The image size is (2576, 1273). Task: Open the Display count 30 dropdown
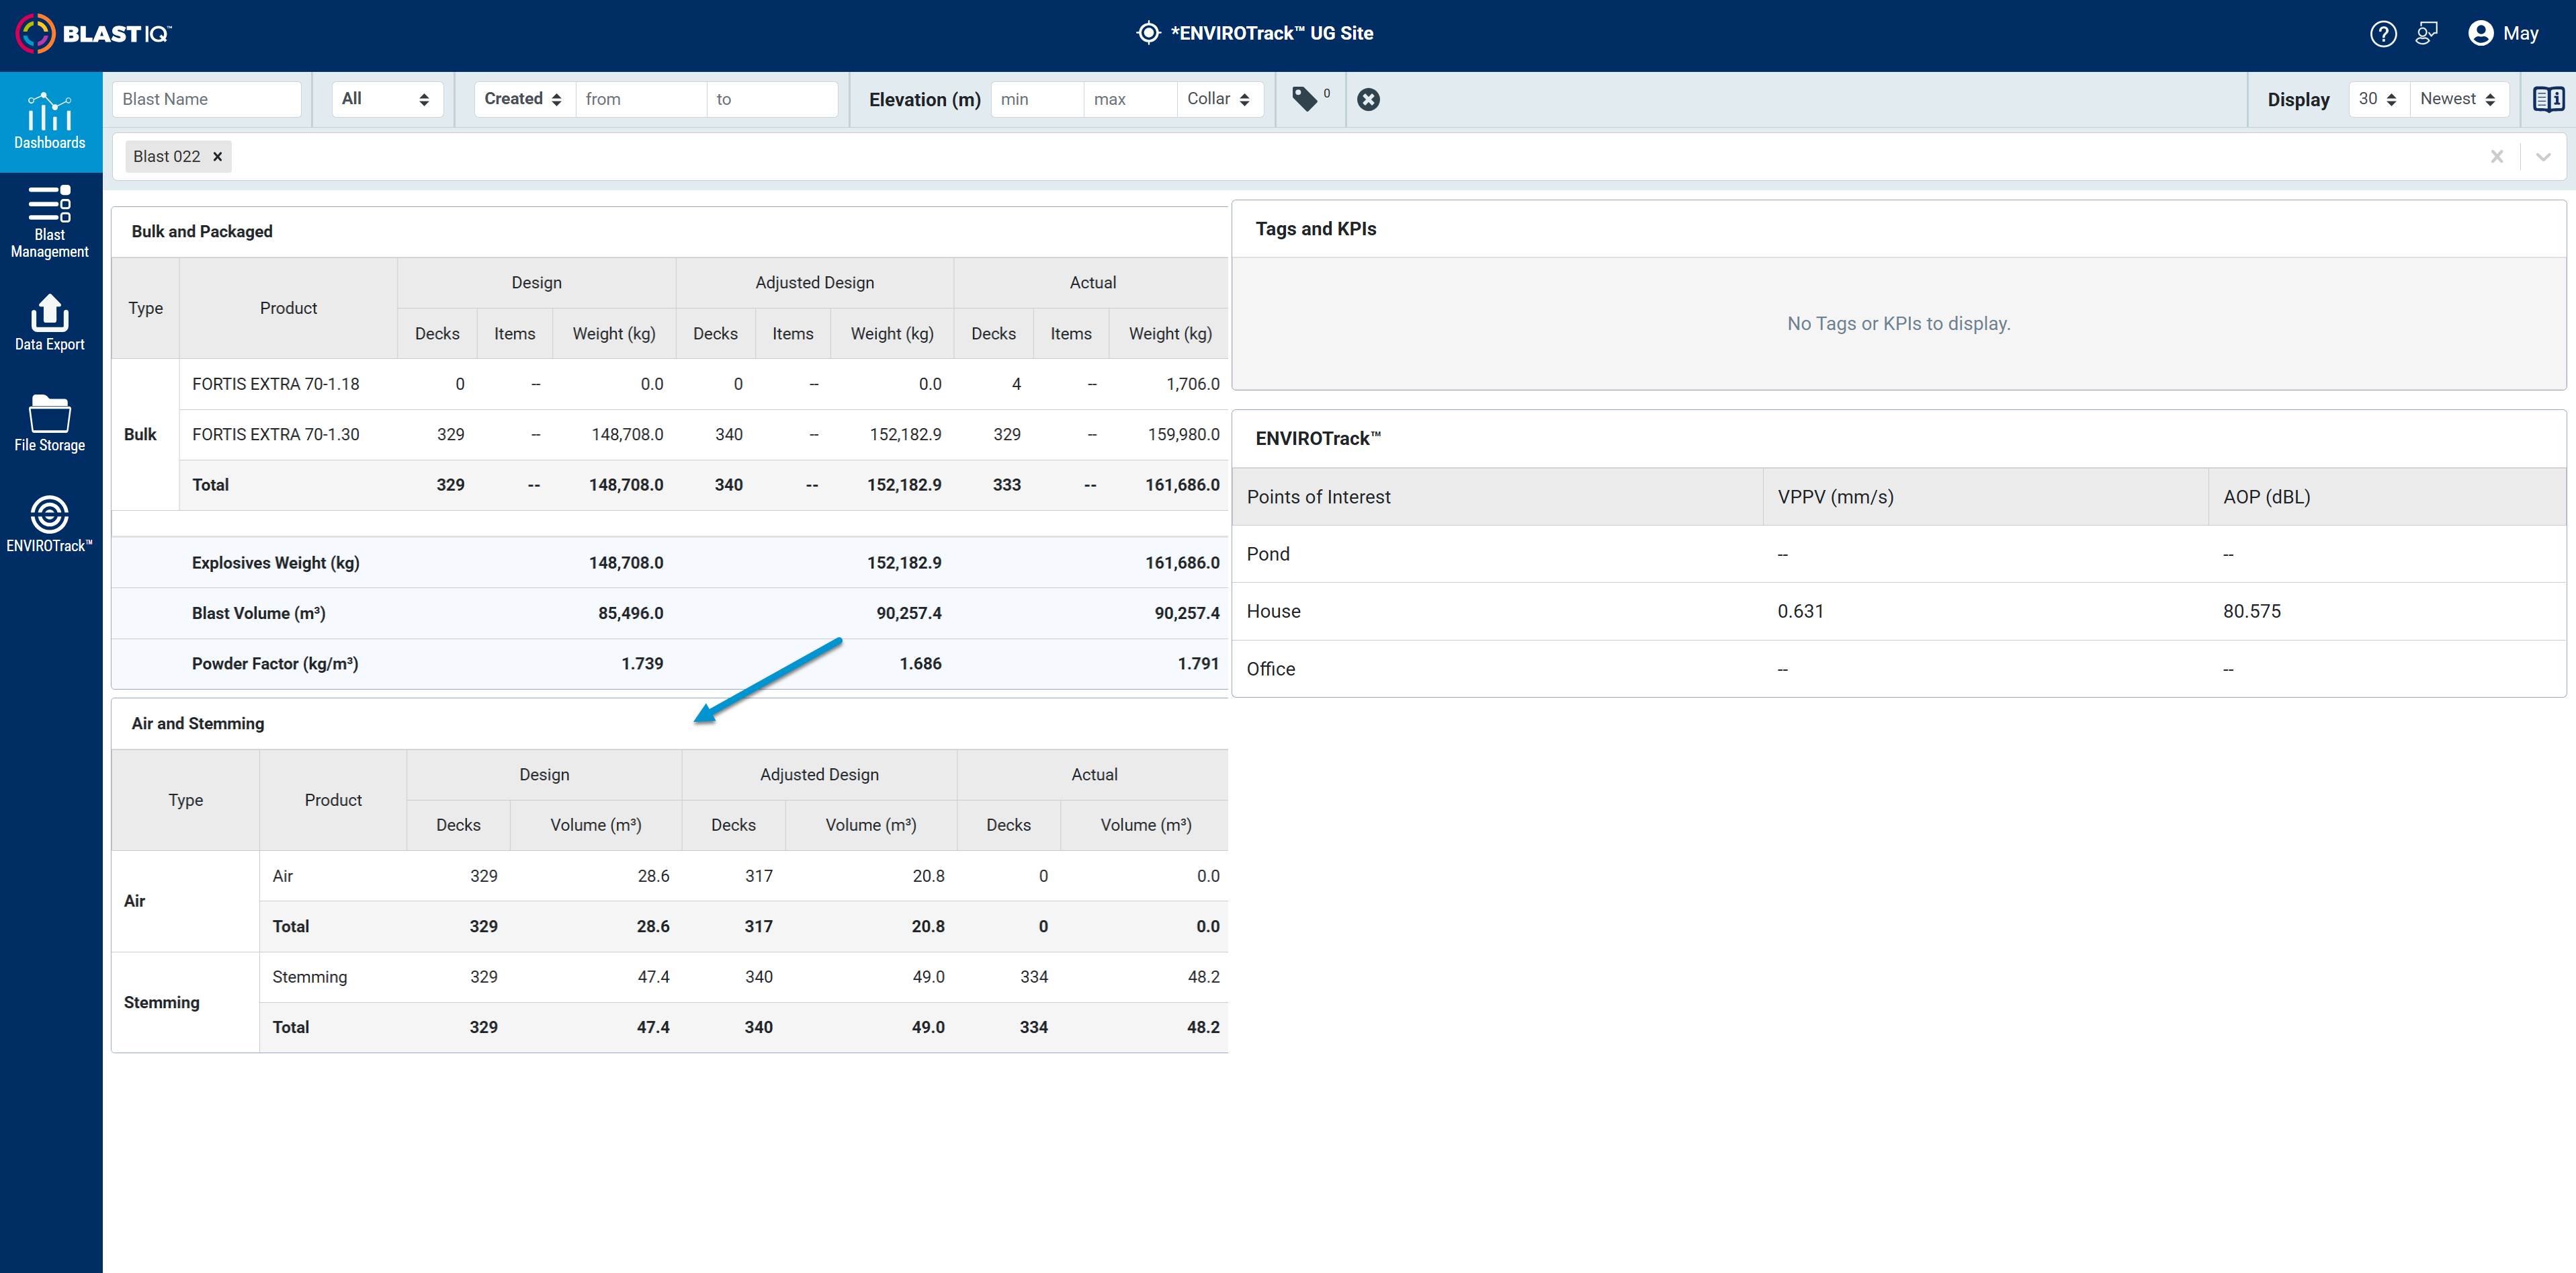[x=2378, y=99]
